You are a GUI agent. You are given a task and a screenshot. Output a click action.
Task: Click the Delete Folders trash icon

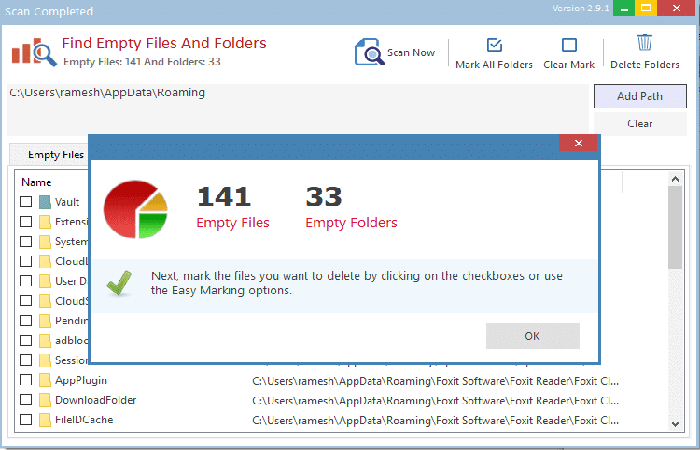click(644, 43)
